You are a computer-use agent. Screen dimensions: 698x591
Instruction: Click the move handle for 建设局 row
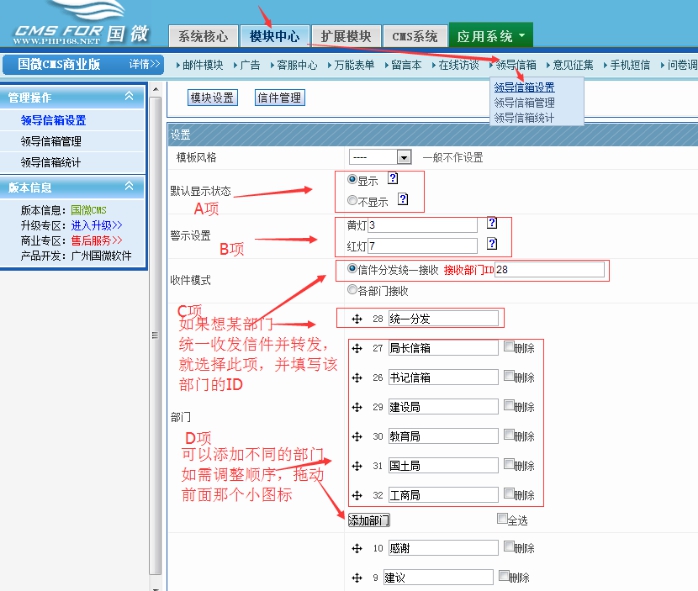357,408
